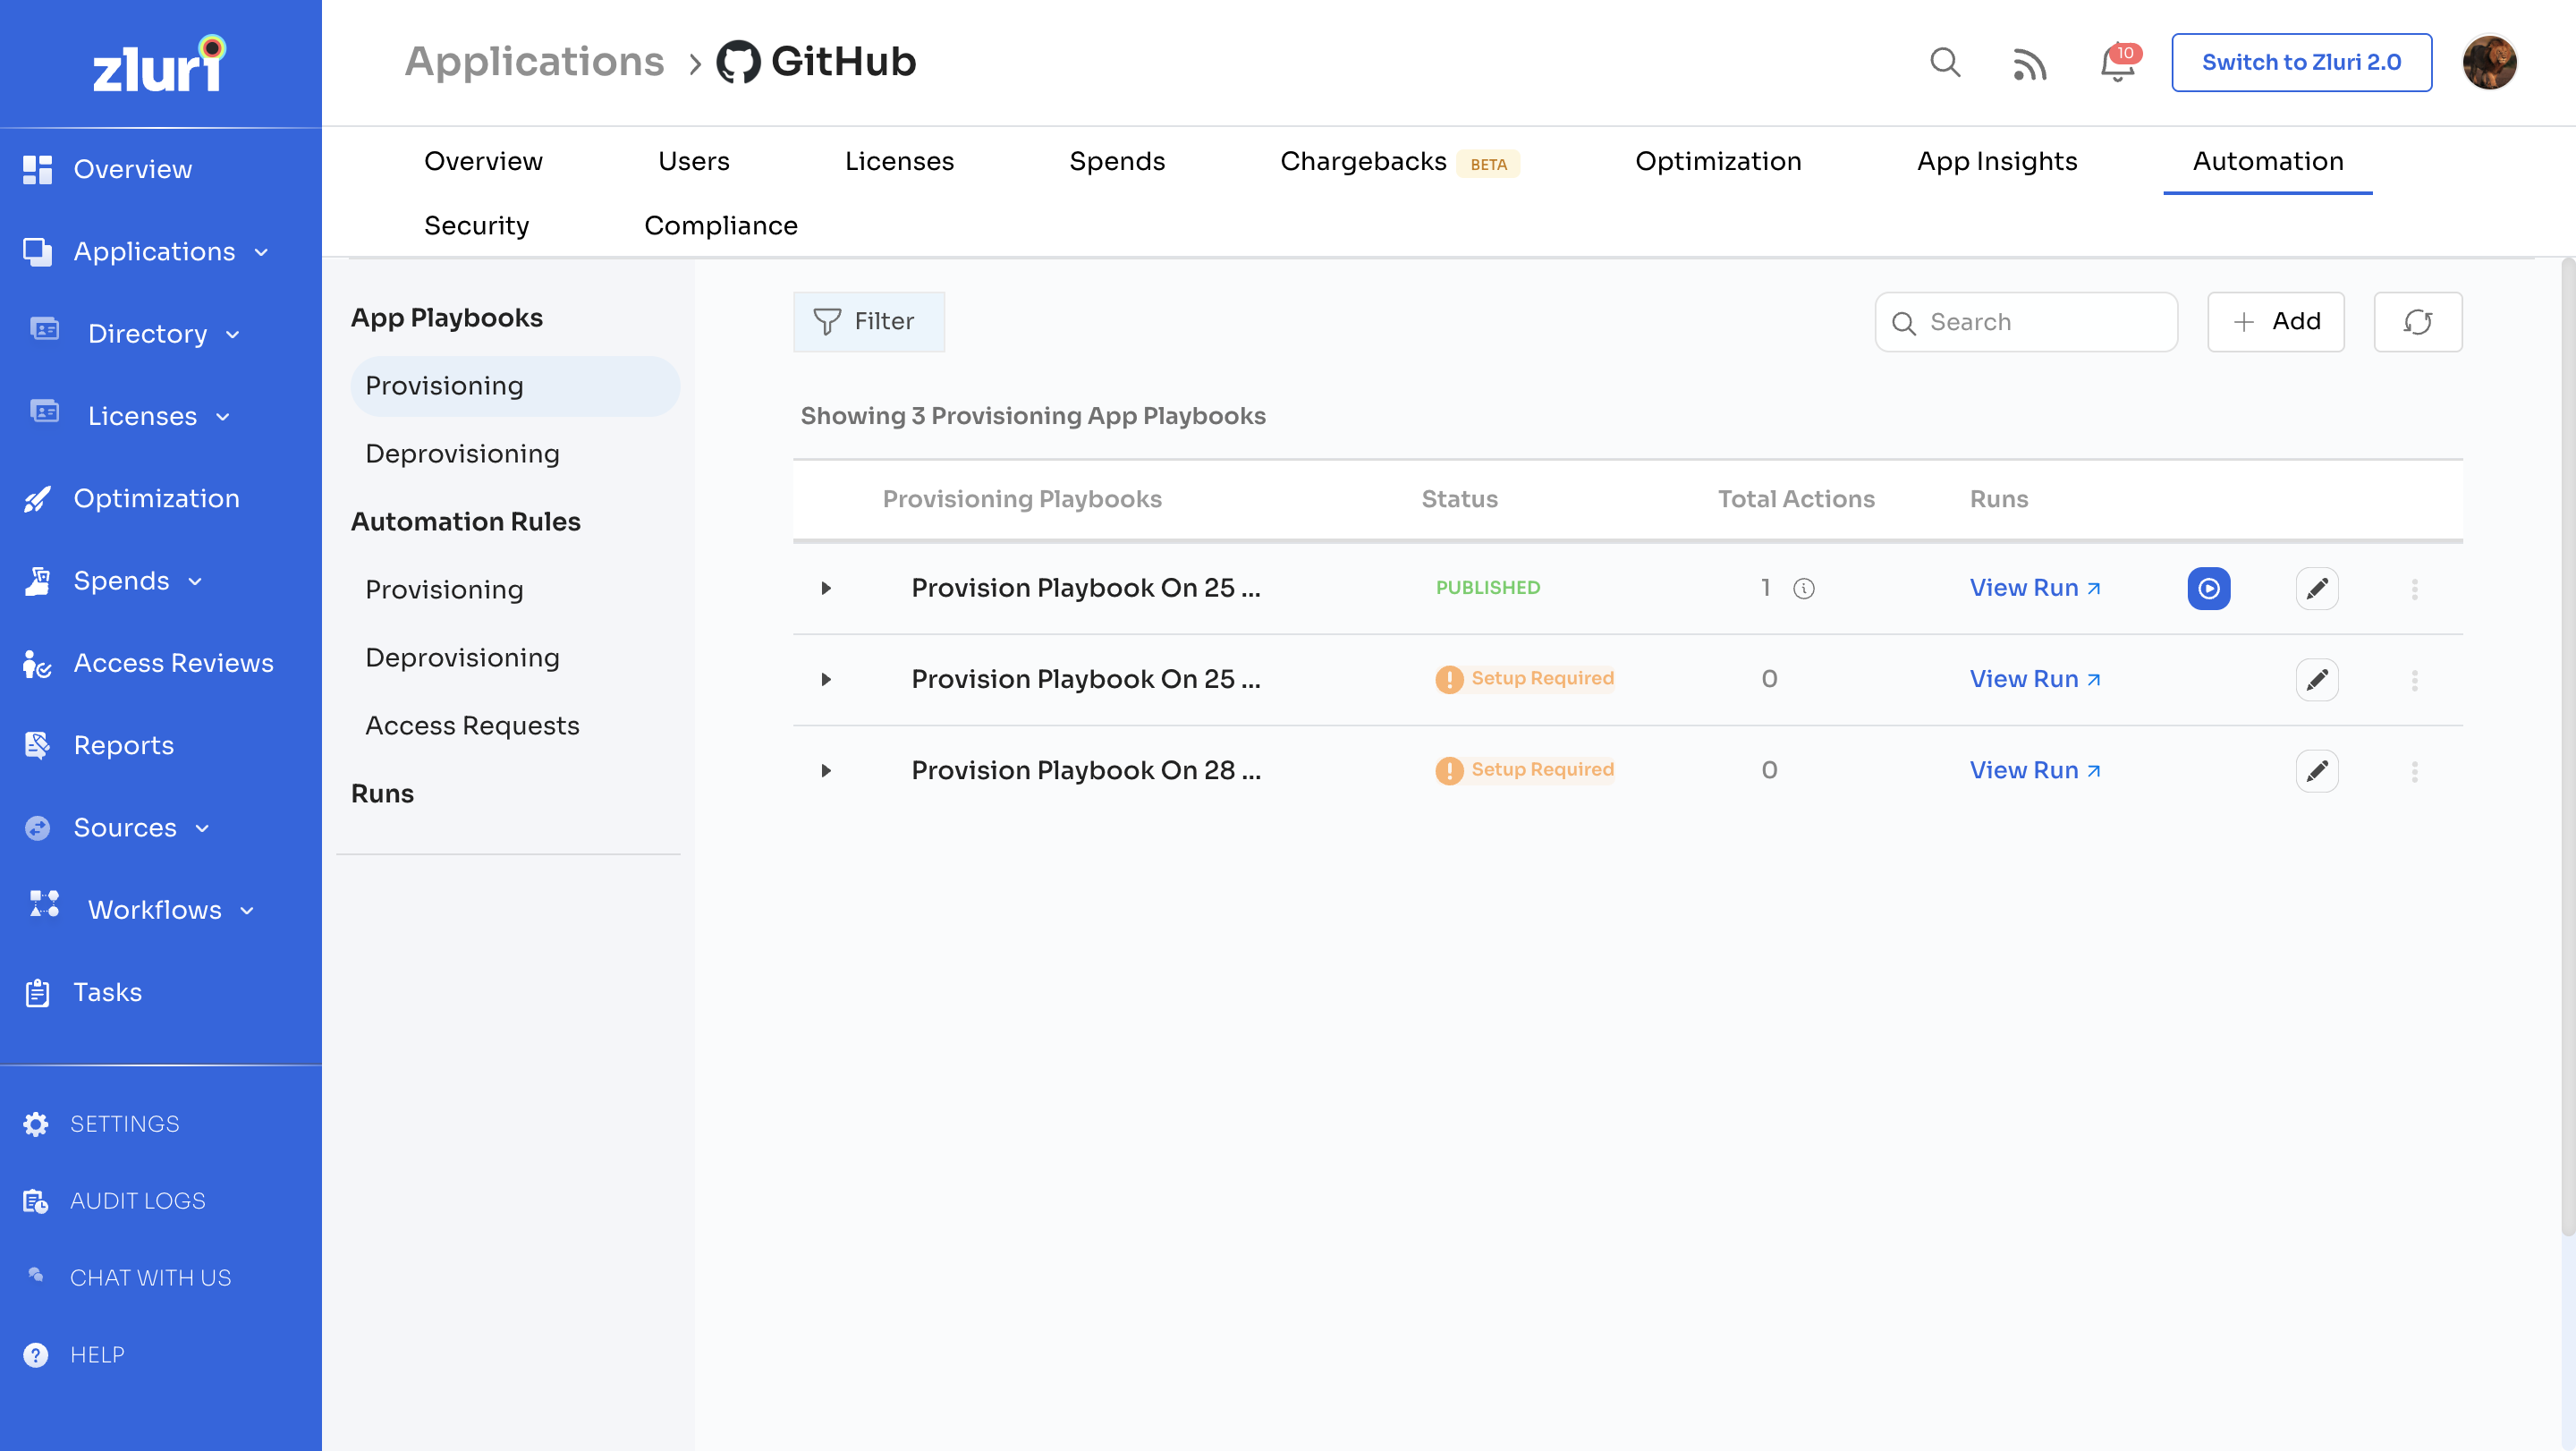Open the Filter button

pyautogui.click(x=868, y=322)
